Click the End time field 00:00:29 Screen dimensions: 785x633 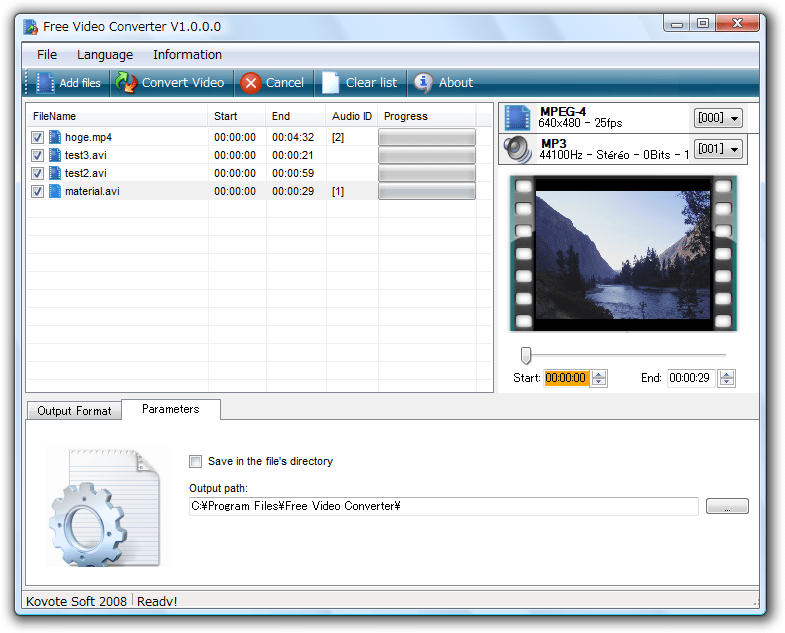691,378
